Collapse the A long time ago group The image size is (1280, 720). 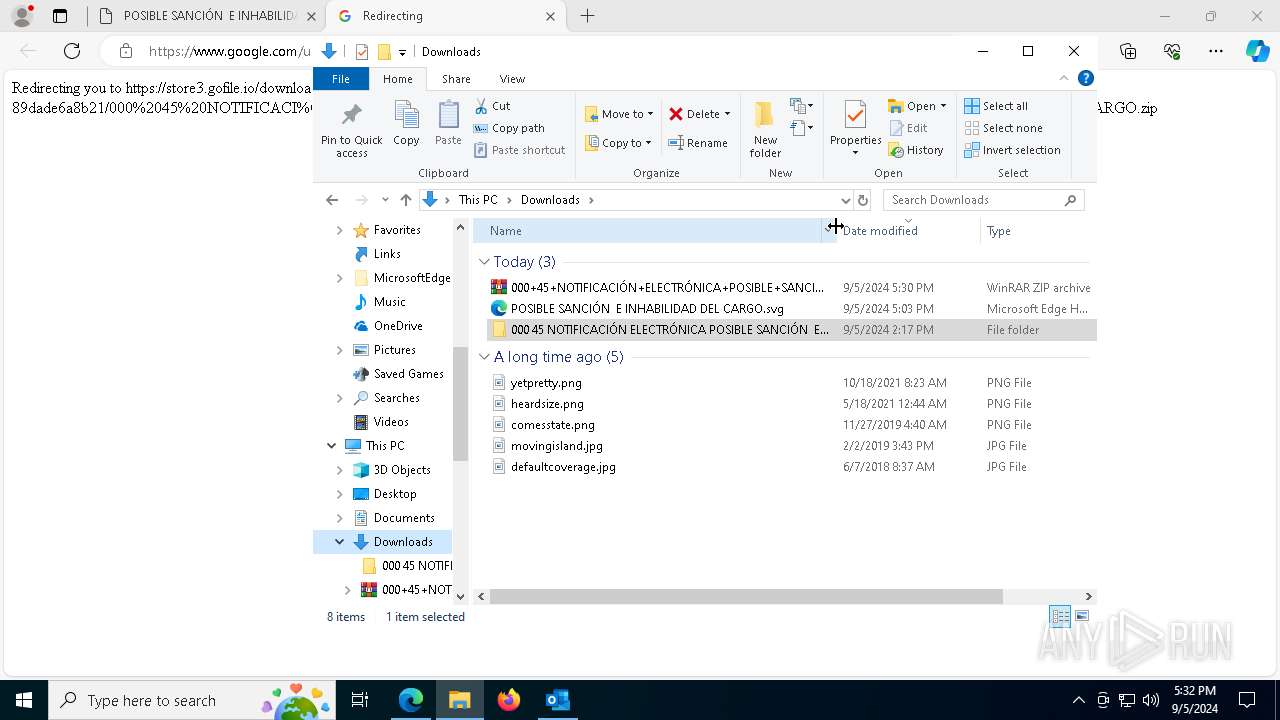pyautogui.click(x=484, y=357)
